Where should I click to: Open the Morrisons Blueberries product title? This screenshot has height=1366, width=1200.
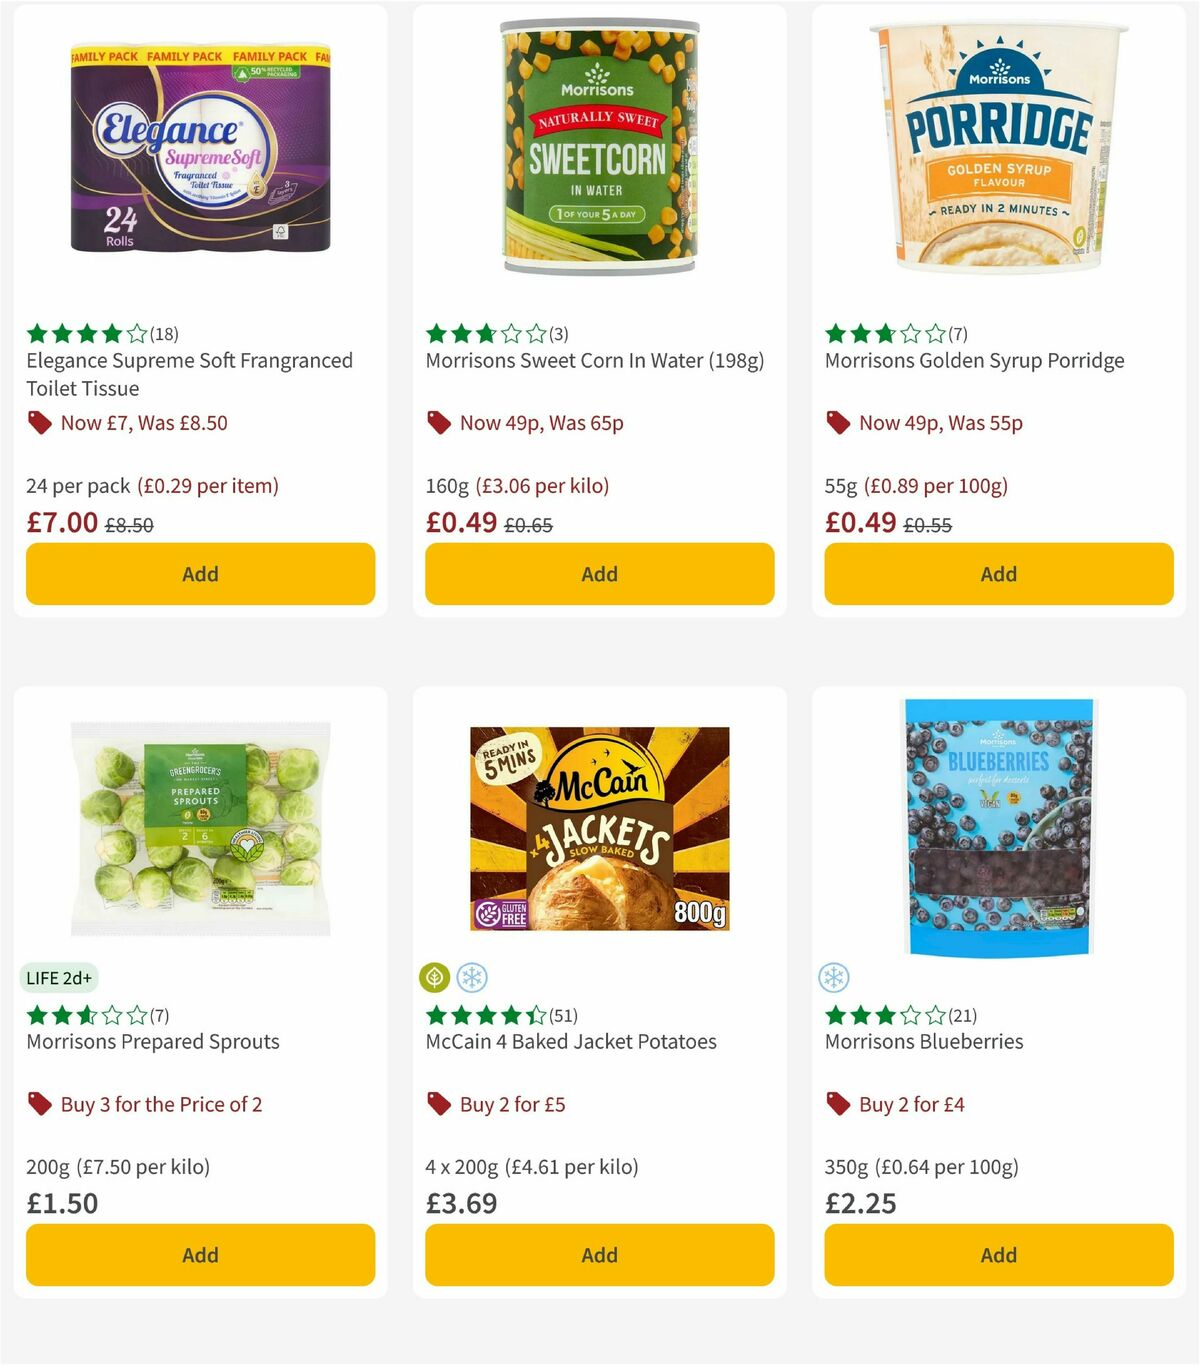924,1041
